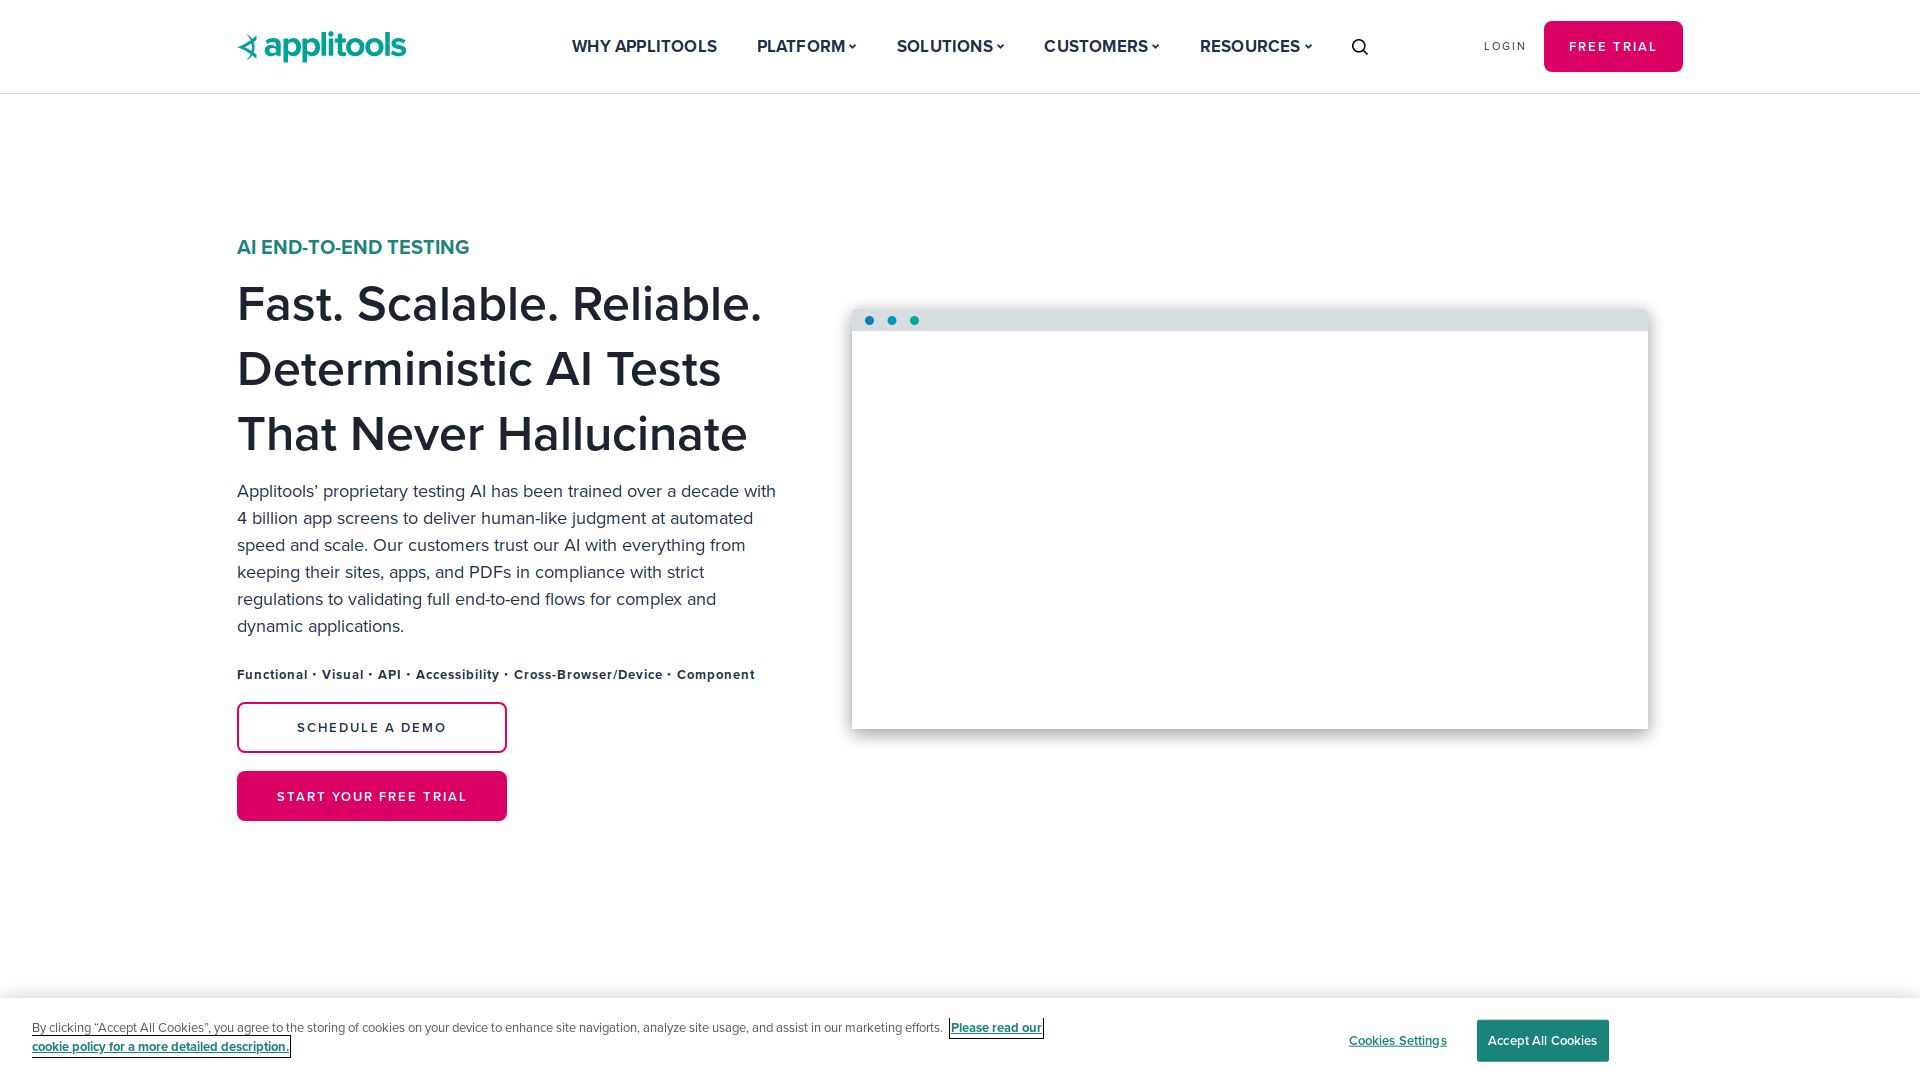Click the Login link

(x=1504, y=46)
